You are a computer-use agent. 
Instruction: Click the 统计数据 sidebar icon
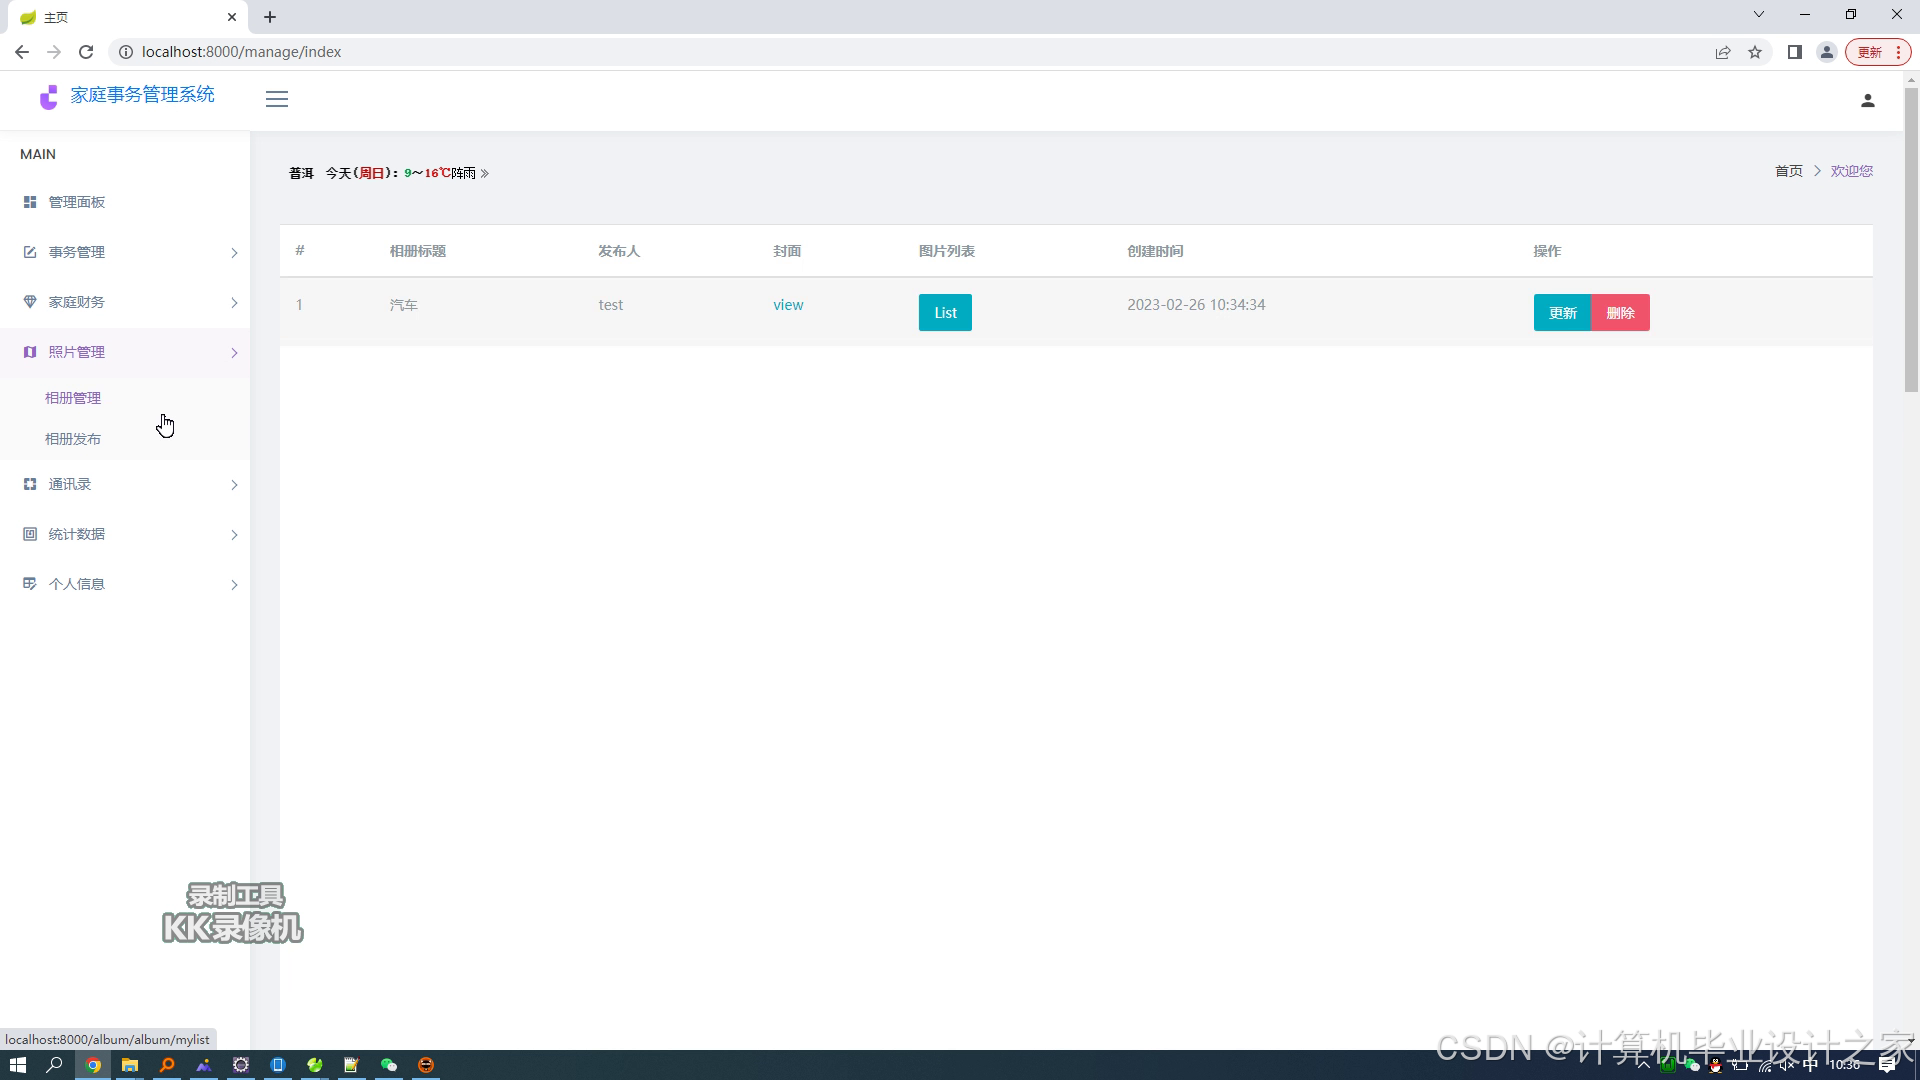click(x=30, y=534)
